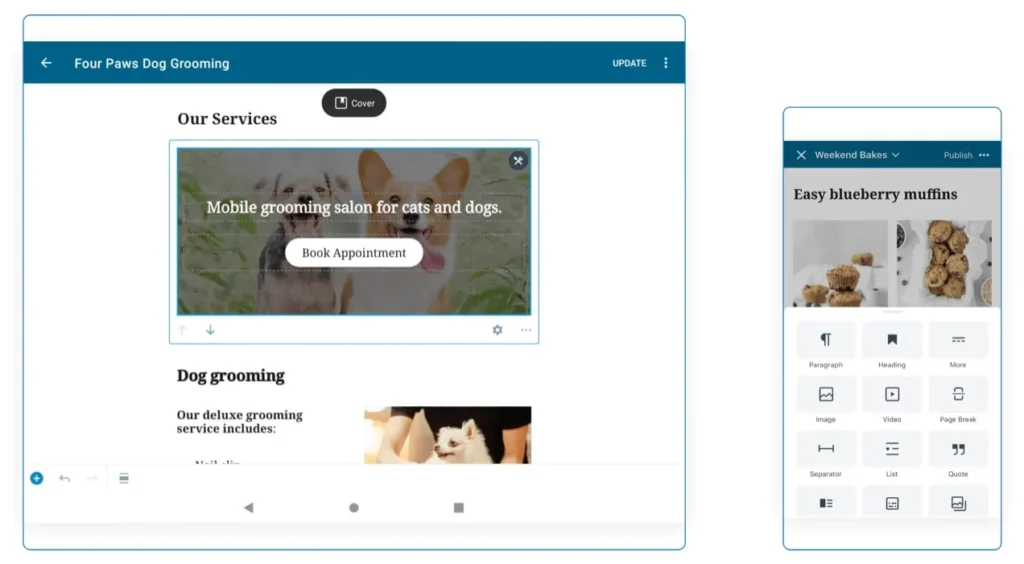Screen dimensions: 1024x564
Task: Select the Dog grooming heading
Action: (231, 375)
